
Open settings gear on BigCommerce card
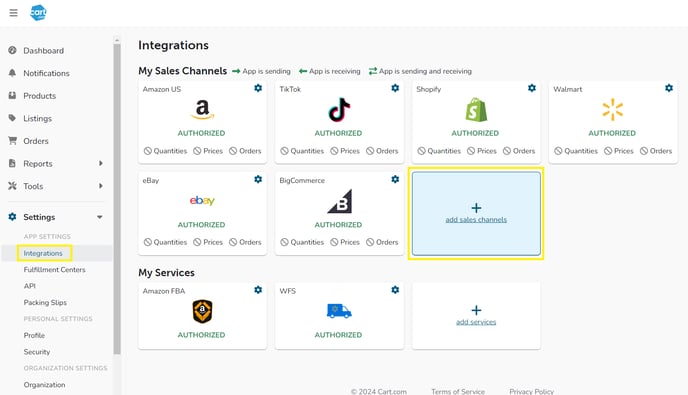click(x=395, y=180)
